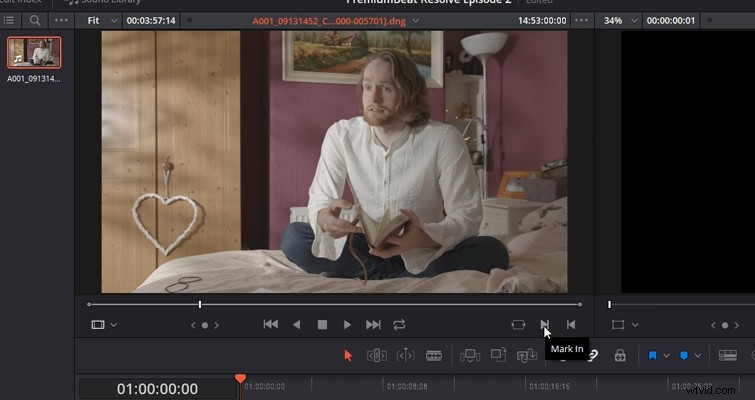The image size is (755, 400).
Task: Expand the source viewer mode dropdown arrow
Action: [114, 325]
